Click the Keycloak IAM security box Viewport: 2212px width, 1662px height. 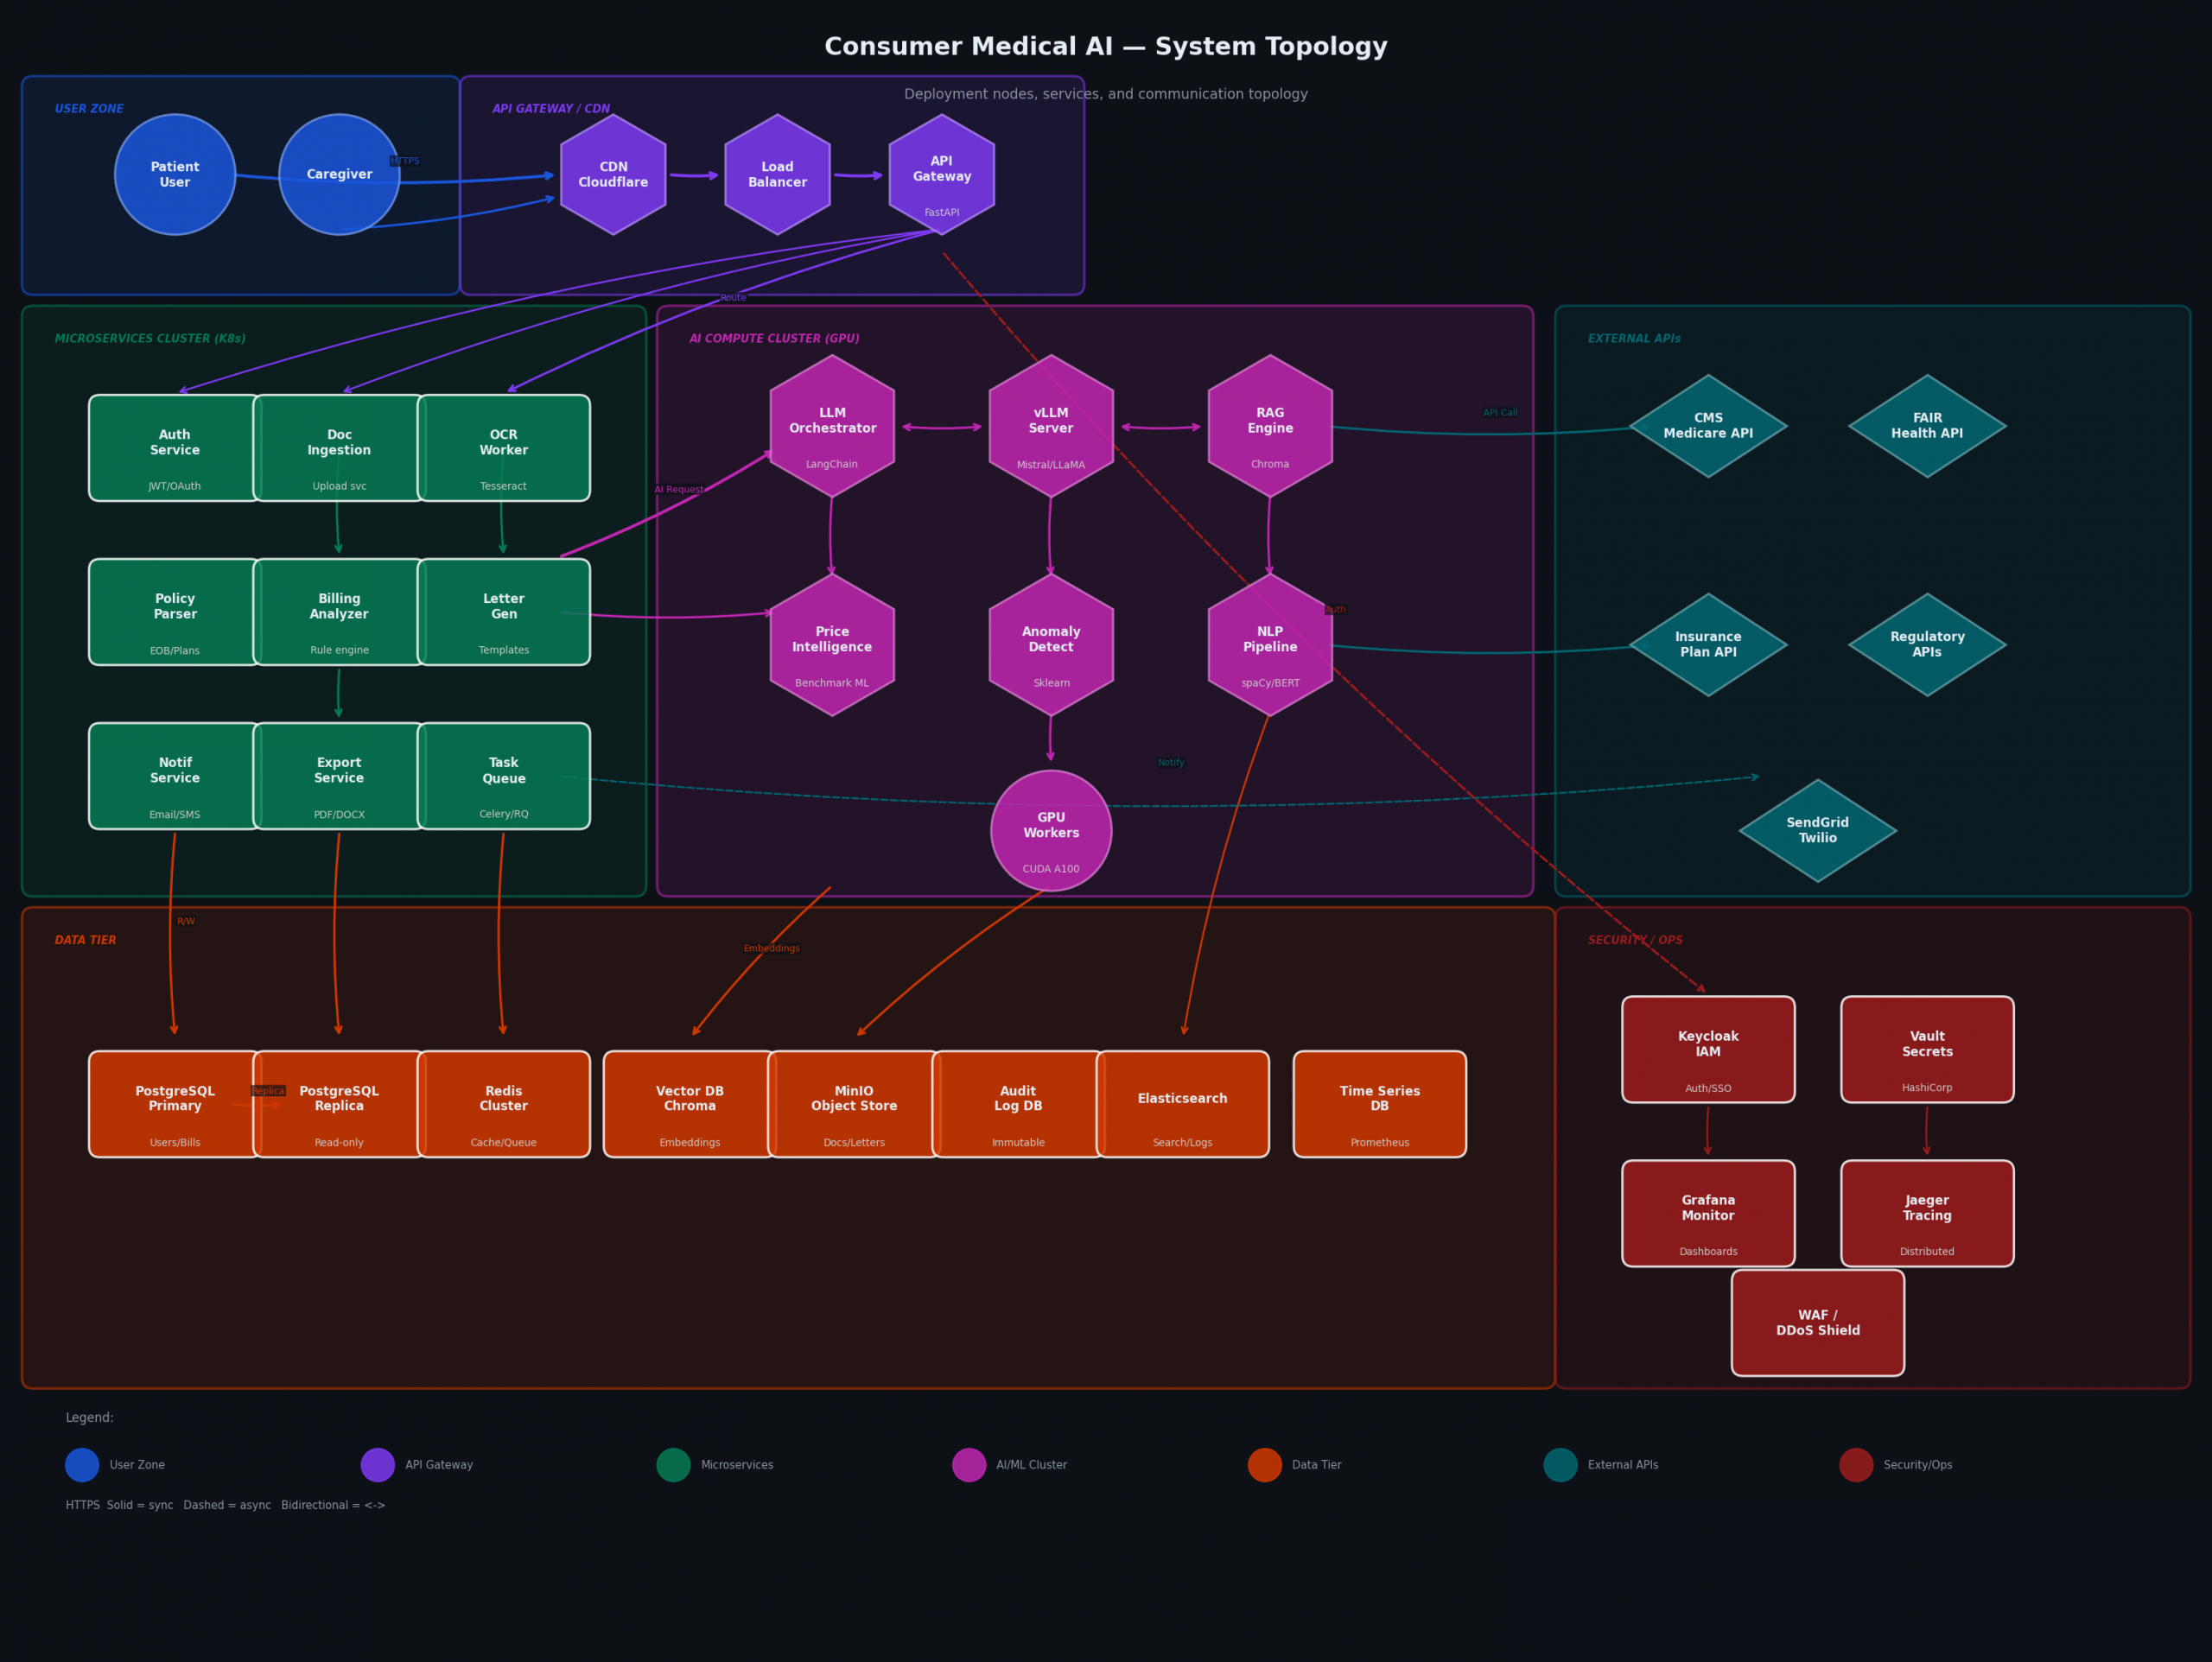pyautogui.click(x=1708, y=1049)
